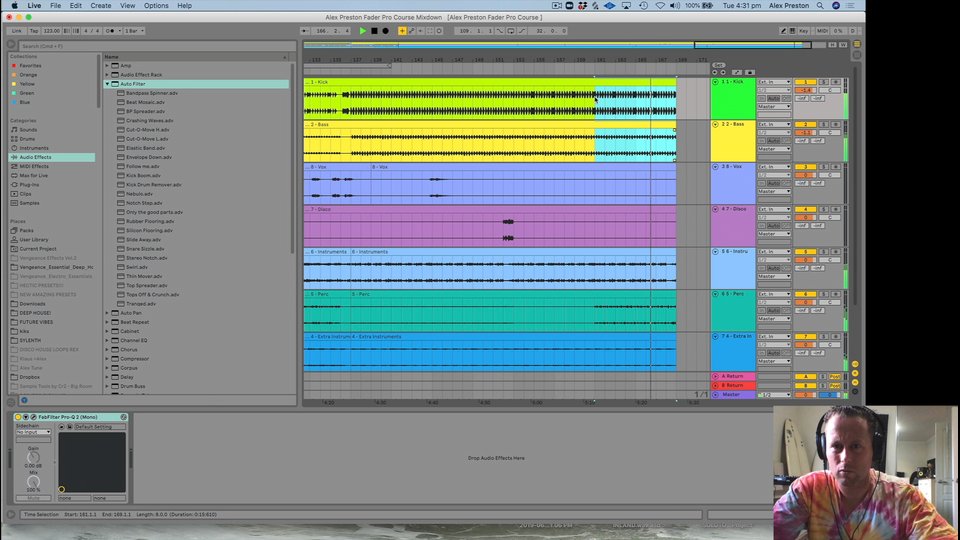Toggle the Key map mode button
This screenshot has height=540, width=960.
pyautogui.click(x=803, y=31)
